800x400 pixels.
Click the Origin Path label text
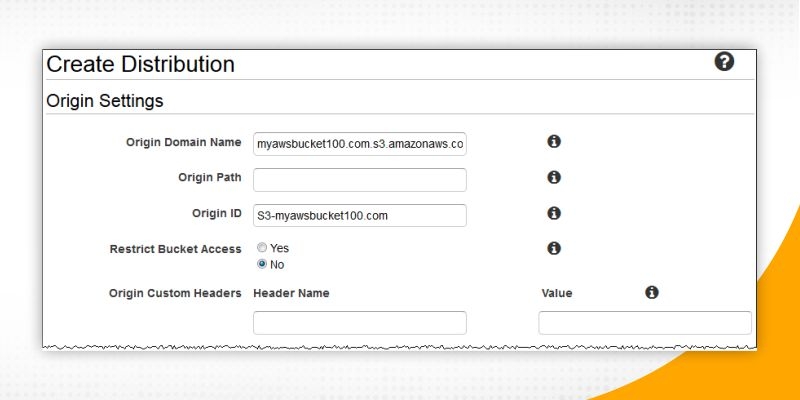(x=209, y=178)
